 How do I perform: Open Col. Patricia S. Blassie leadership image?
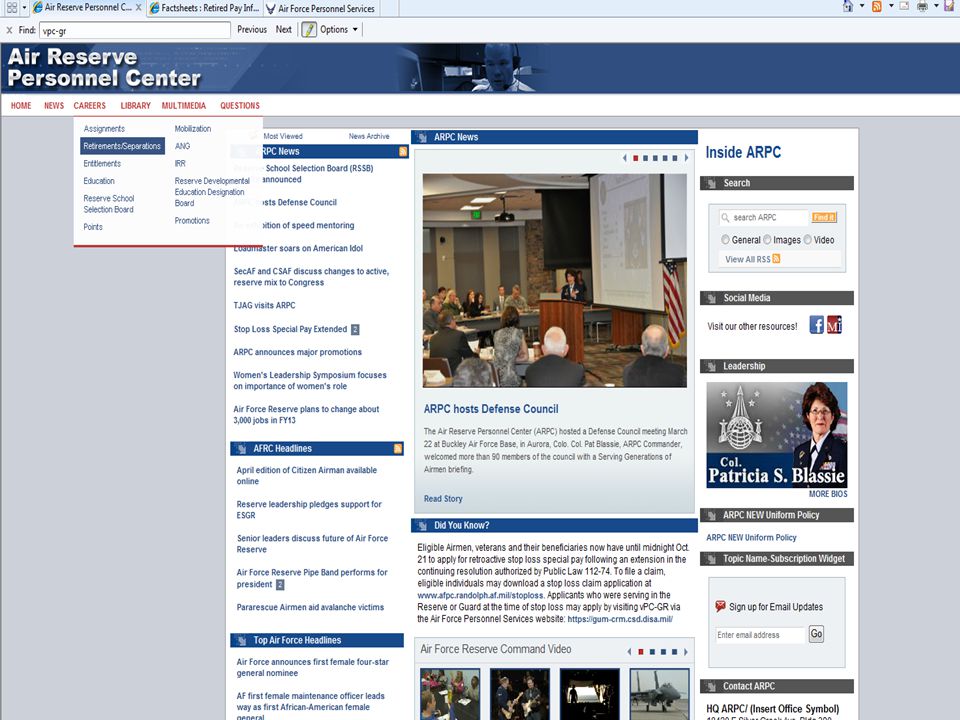point(777,435)
